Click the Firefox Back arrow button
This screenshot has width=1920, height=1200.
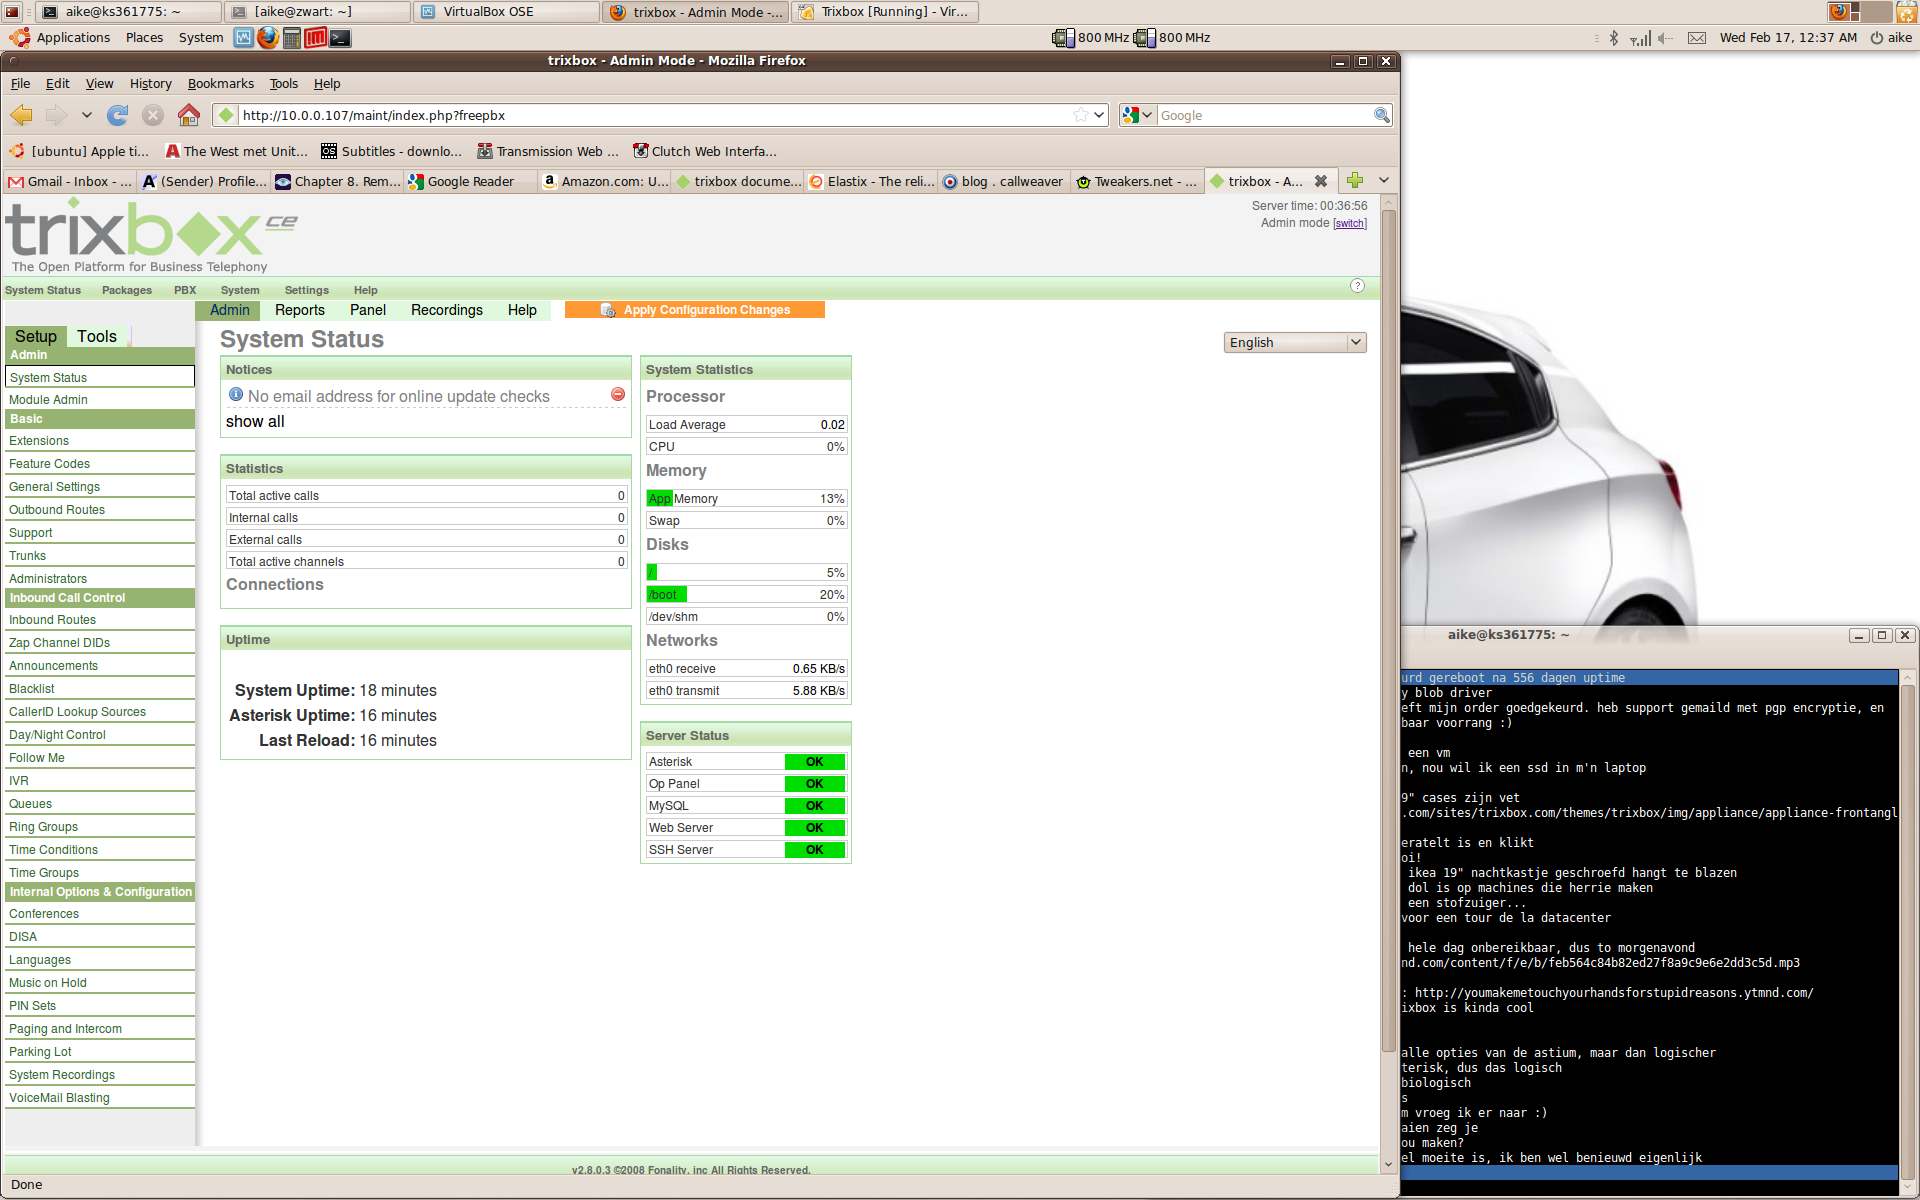(x=22, y=115)
